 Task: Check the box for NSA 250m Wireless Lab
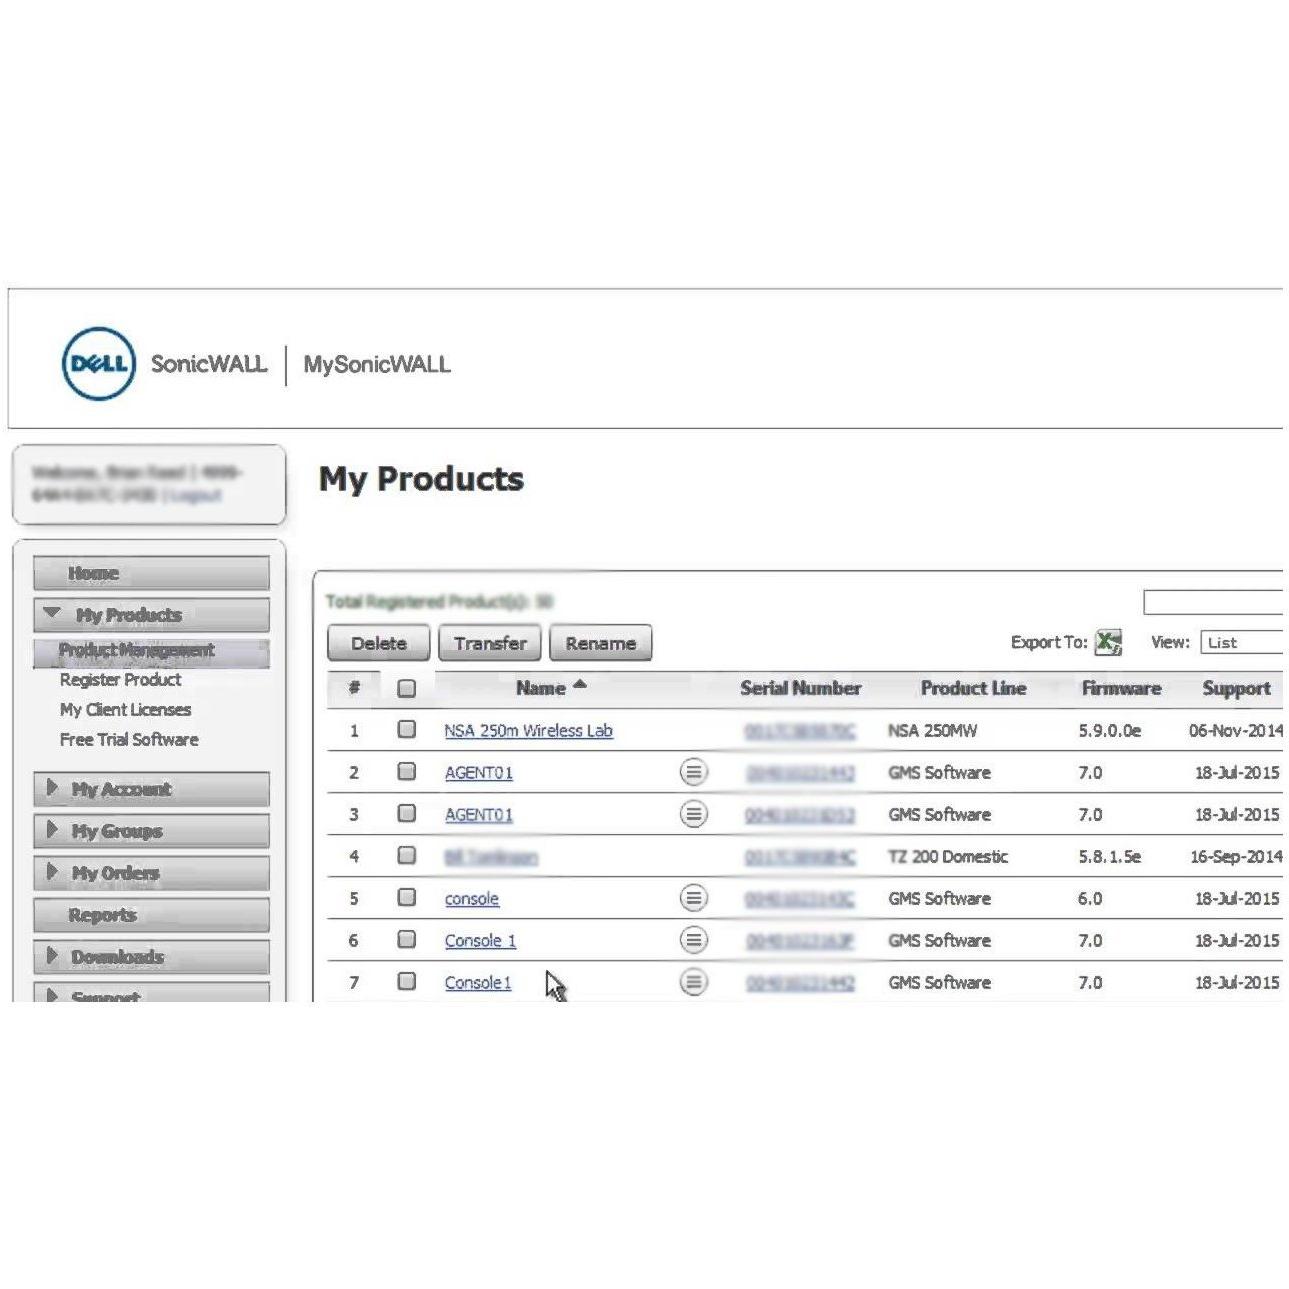[406, 729]
